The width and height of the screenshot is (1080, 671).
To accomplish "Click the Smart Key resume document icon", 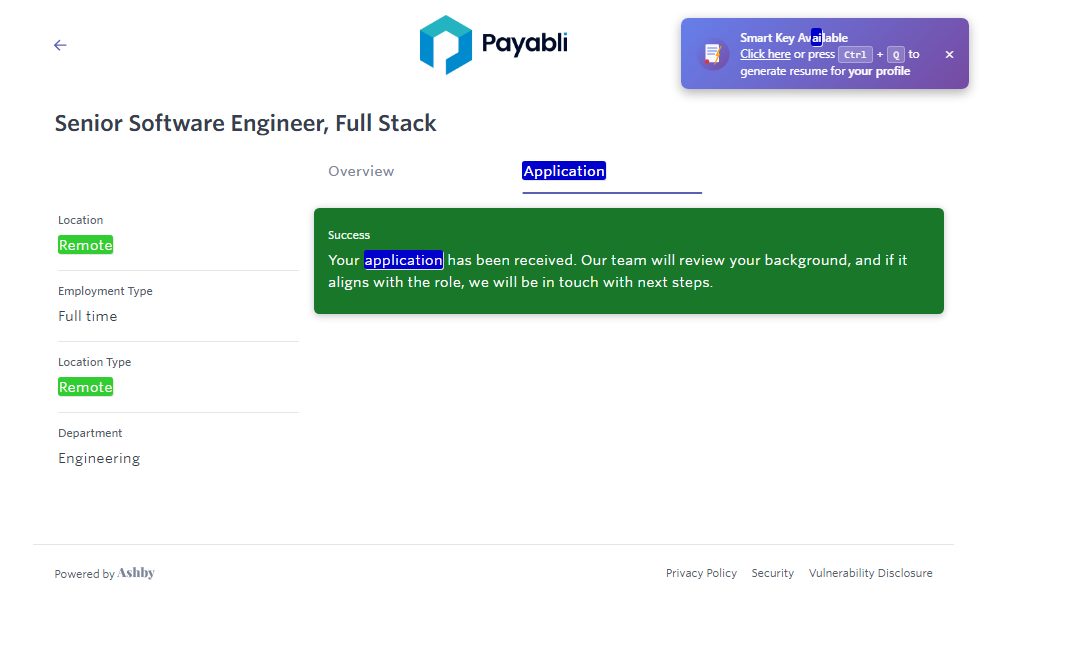I will tap(712, 54).
